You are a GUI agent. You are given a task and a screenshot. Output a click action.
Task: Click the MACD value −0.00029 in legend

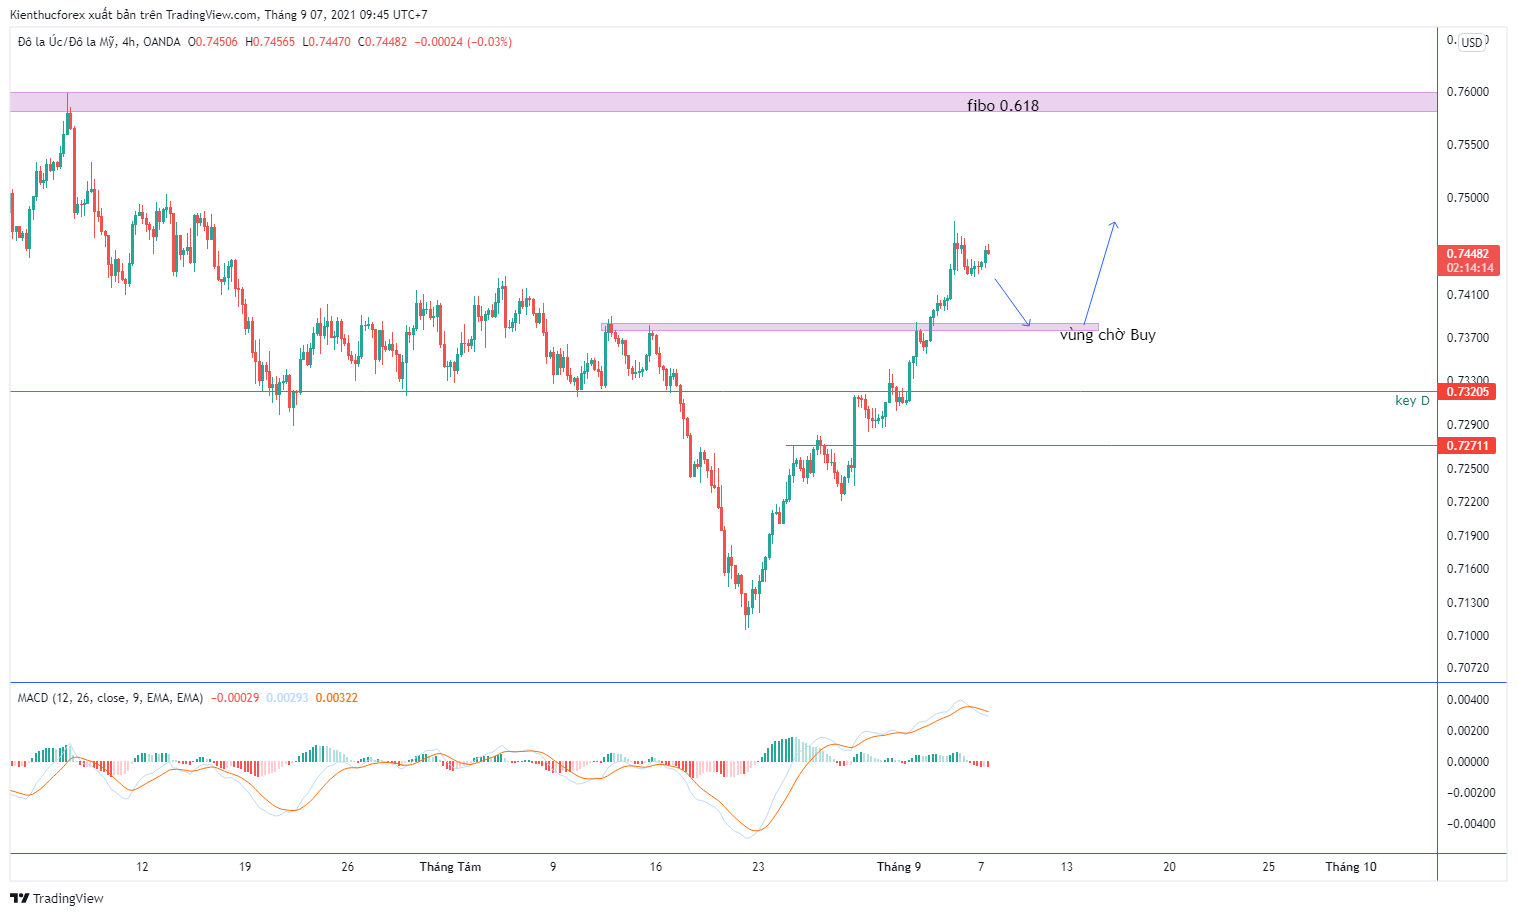pyautogui.click(x=236, y=698)
